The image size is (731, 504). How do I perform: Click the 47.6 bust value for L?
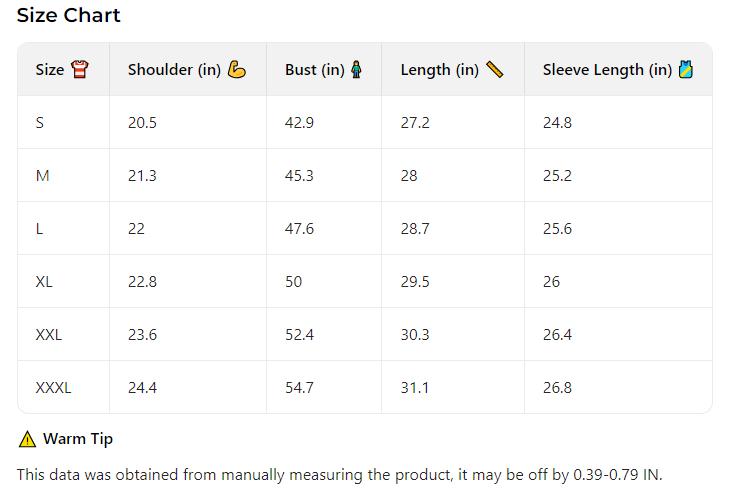click(299, 229)
